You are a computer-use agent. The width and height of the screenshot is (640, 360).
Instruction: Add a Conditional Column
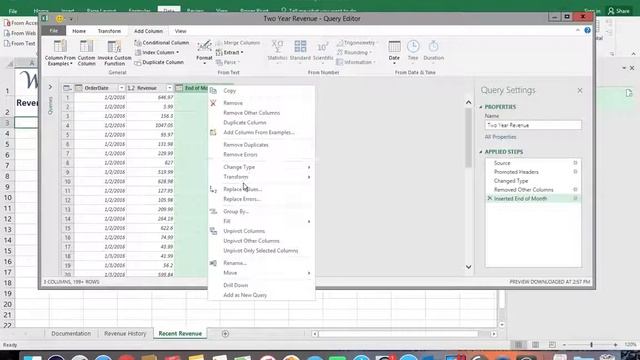[x=162, y=42]
